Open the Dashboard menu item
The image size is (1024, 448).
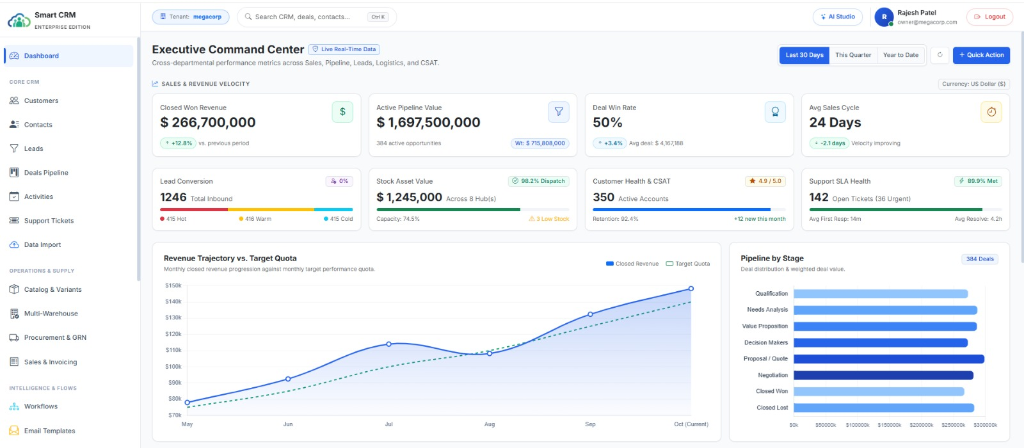click(69, 56)
